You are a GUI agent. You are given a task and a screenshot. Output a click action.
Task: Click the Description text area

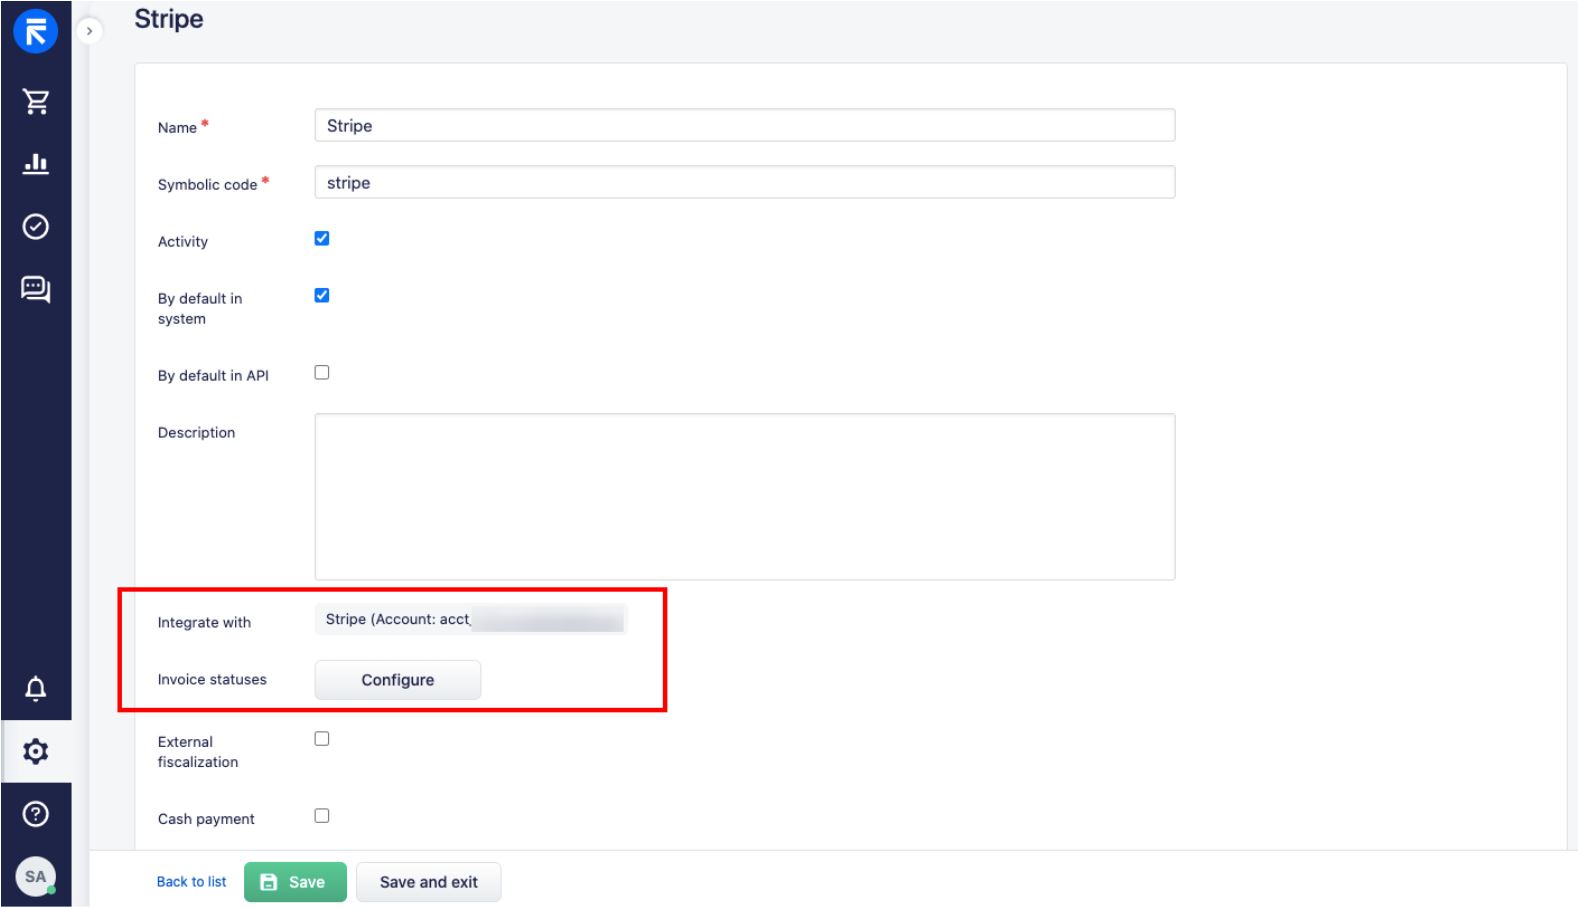[x=745, y=497]
